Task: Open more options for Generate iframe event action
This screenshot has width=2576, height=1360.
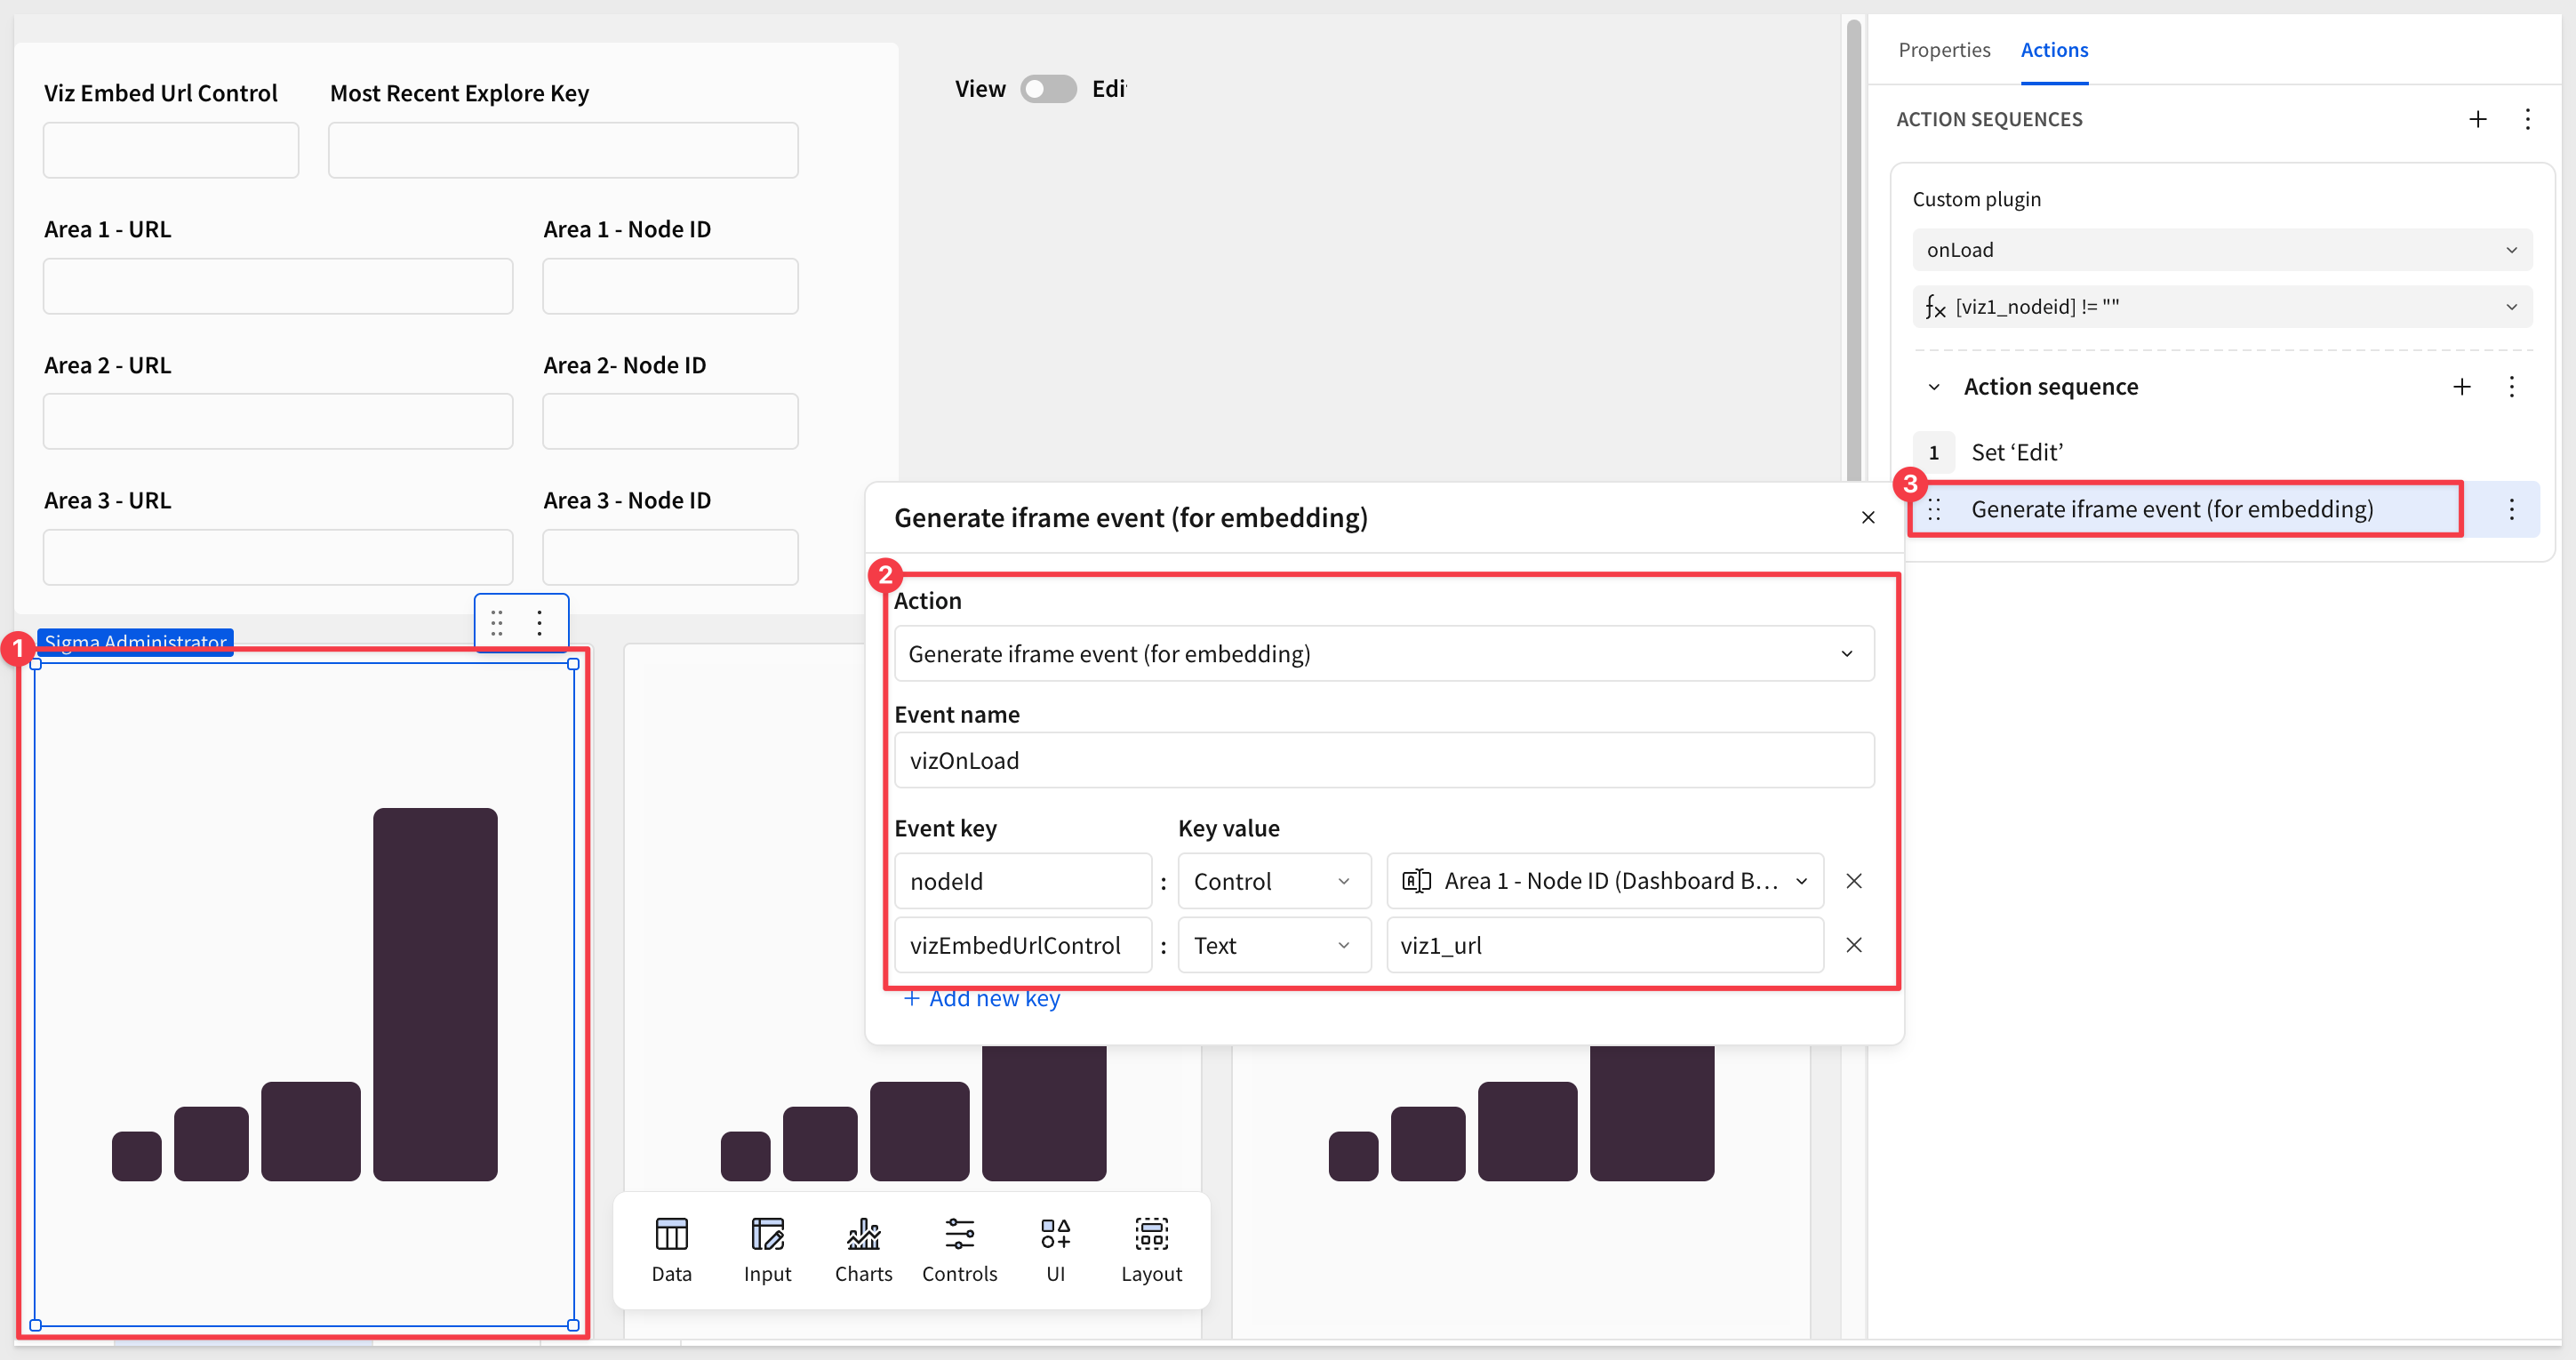Action: click(x=2511, y=510)
